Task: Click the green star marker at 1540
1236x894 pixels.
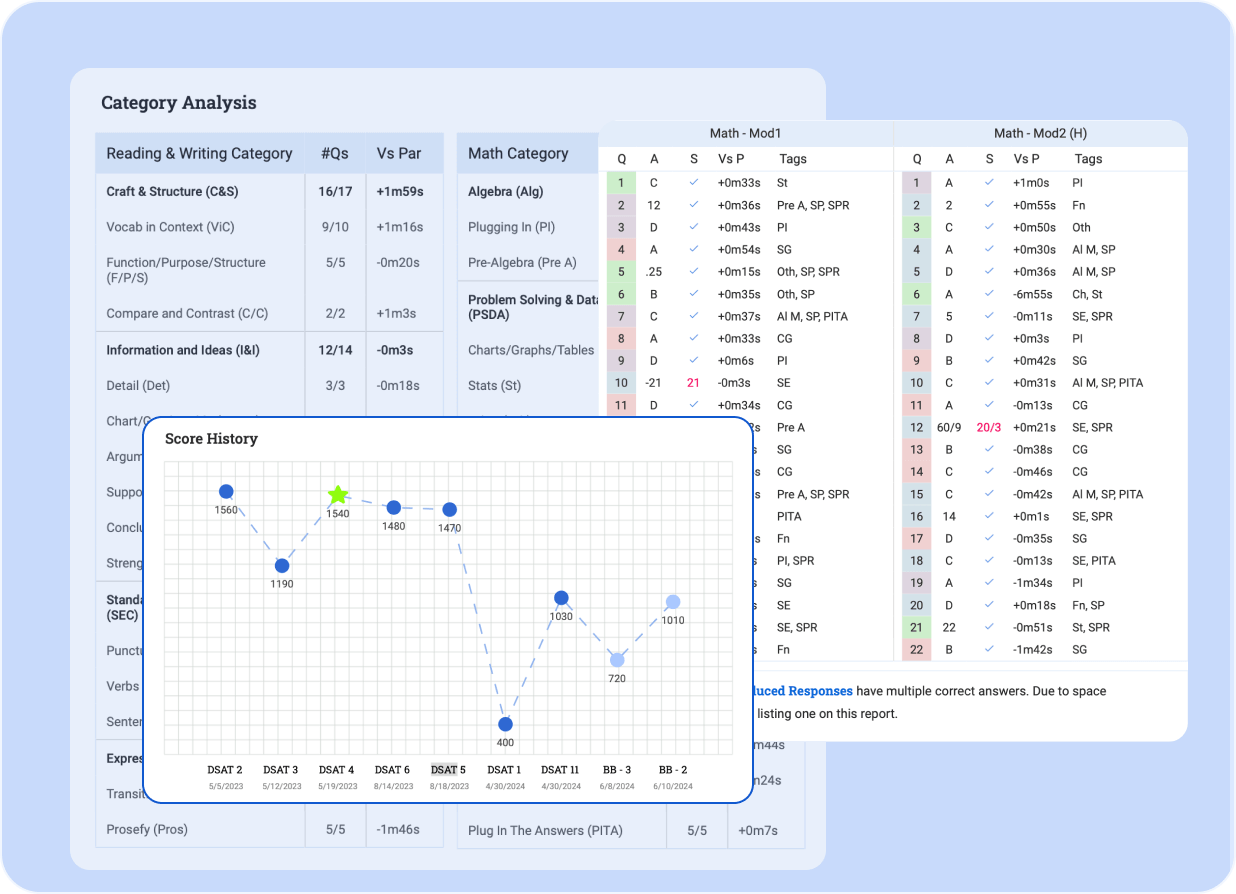Action: point(338,495)
